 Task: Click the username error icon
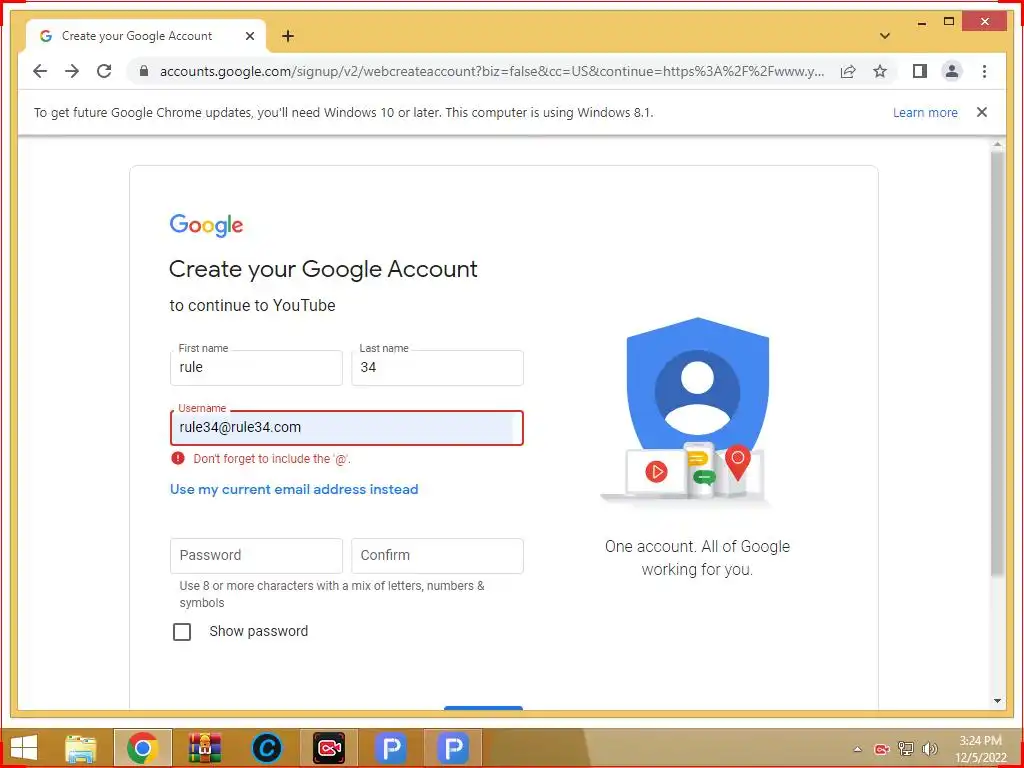(x=178, y=458)
